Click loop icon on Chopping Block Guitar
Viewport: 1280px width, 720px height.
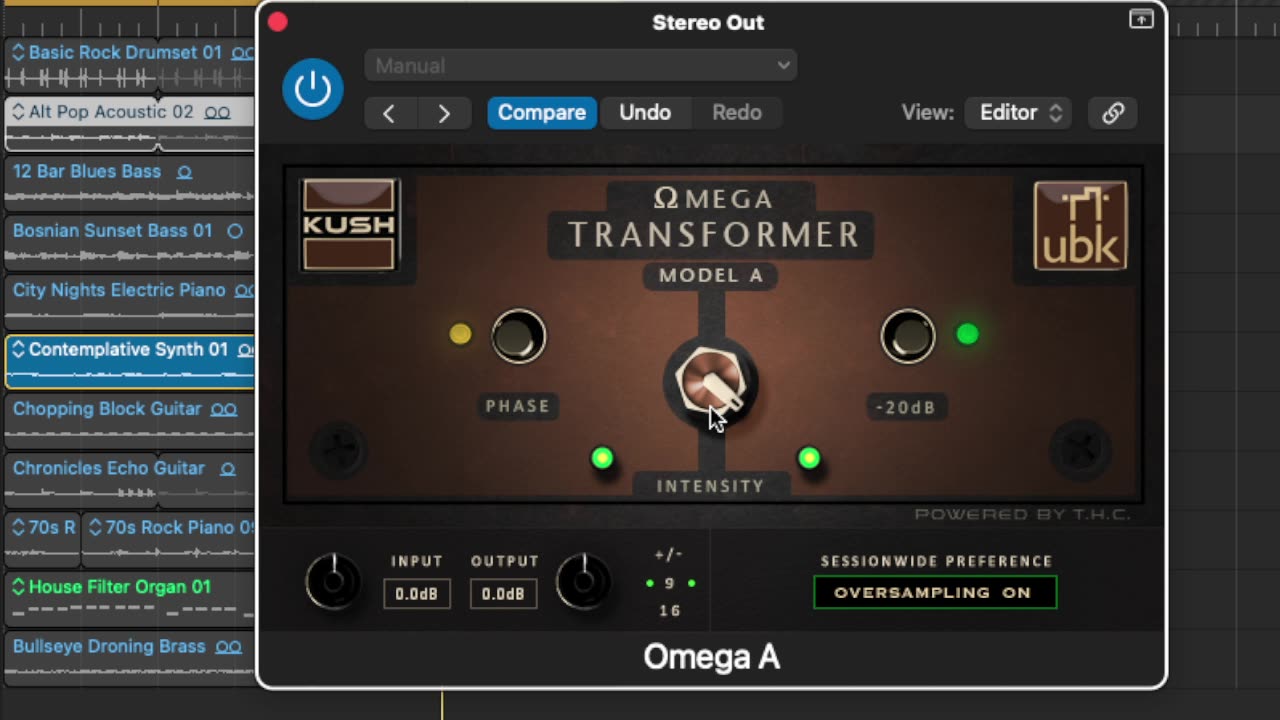pos(224,410)
